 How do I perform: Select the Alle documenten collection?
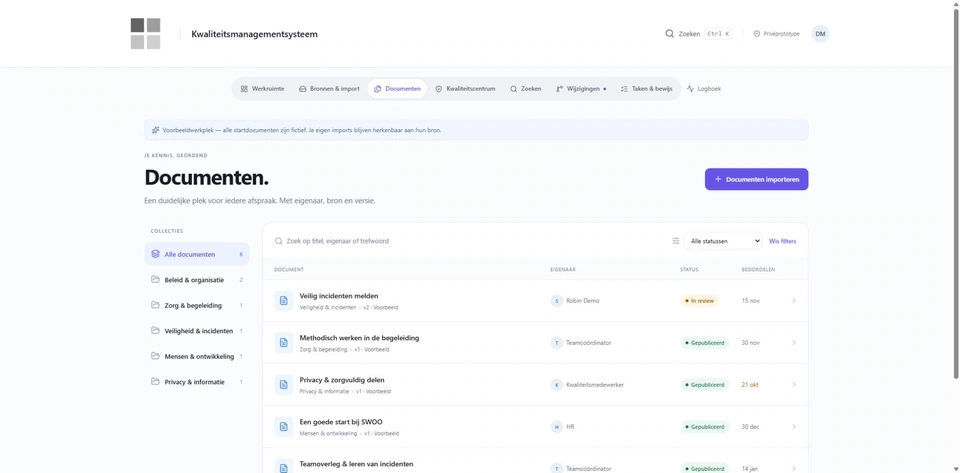point(197,254)
